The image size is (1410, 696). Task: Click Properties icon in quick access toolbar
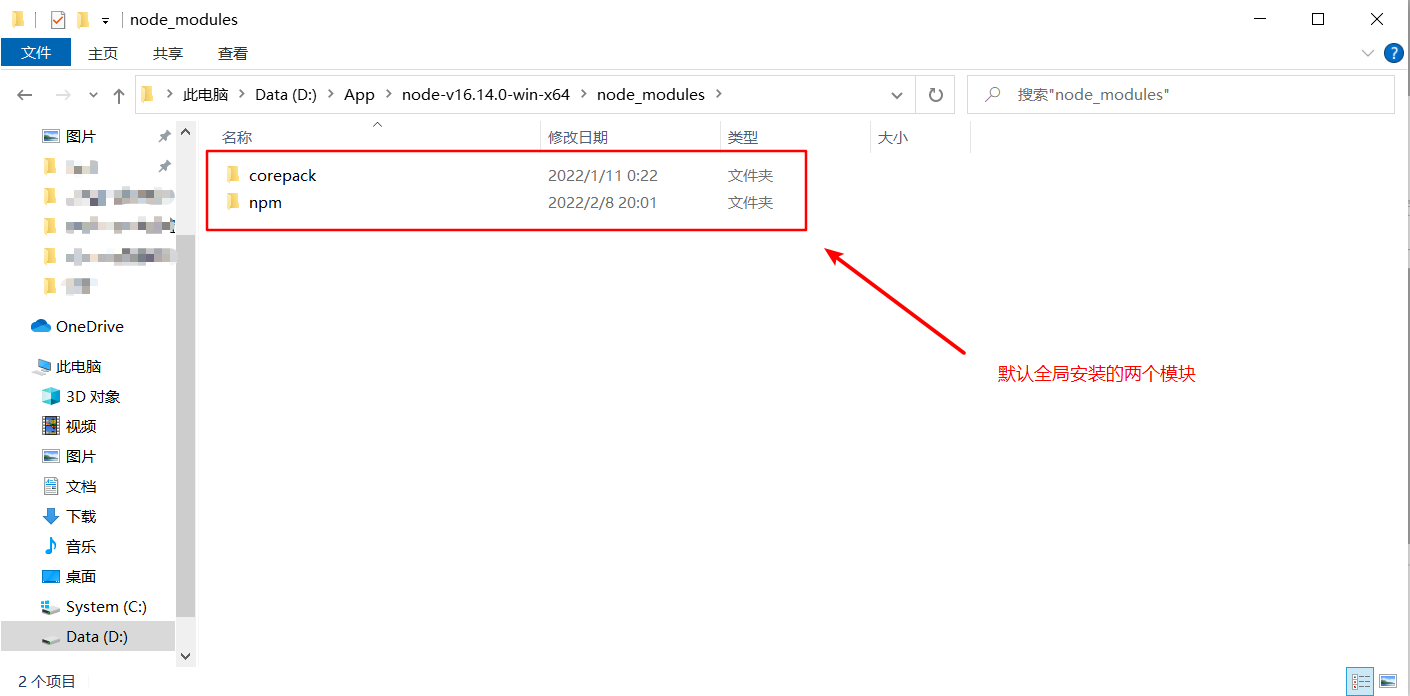57,19
